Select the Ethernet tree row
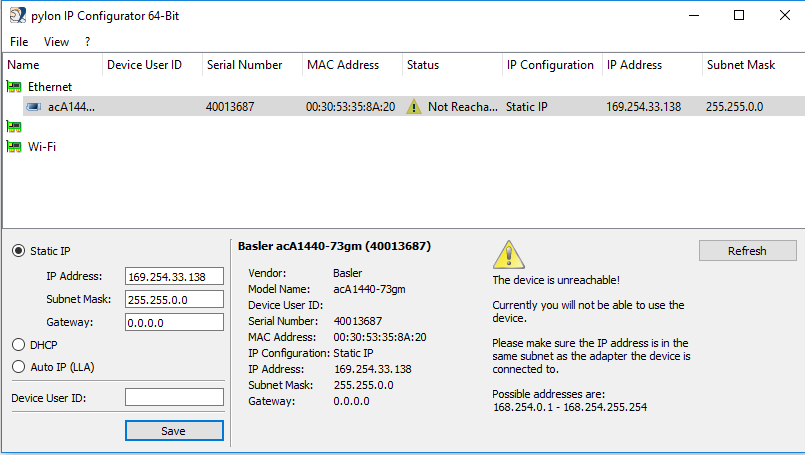805x455 pixels. point(403,86)
